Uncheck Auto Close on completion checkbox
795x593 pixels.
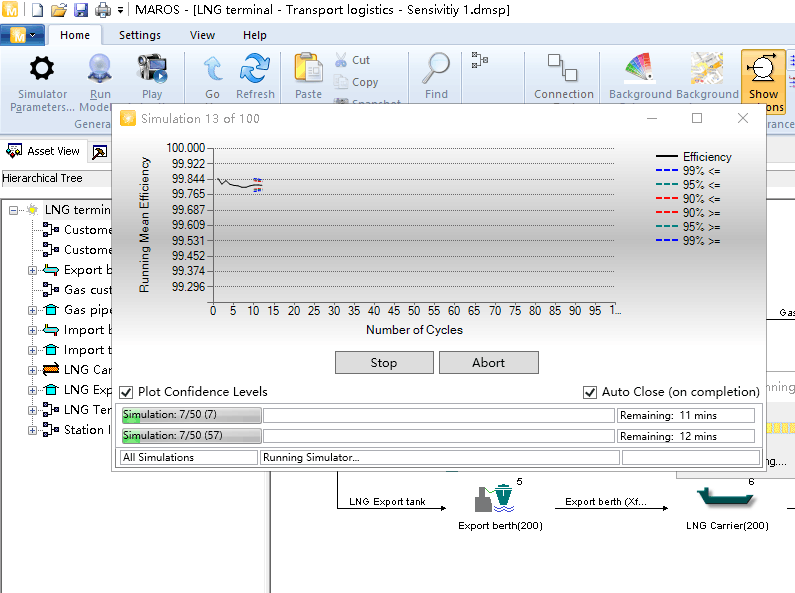[x=590, y=392]
